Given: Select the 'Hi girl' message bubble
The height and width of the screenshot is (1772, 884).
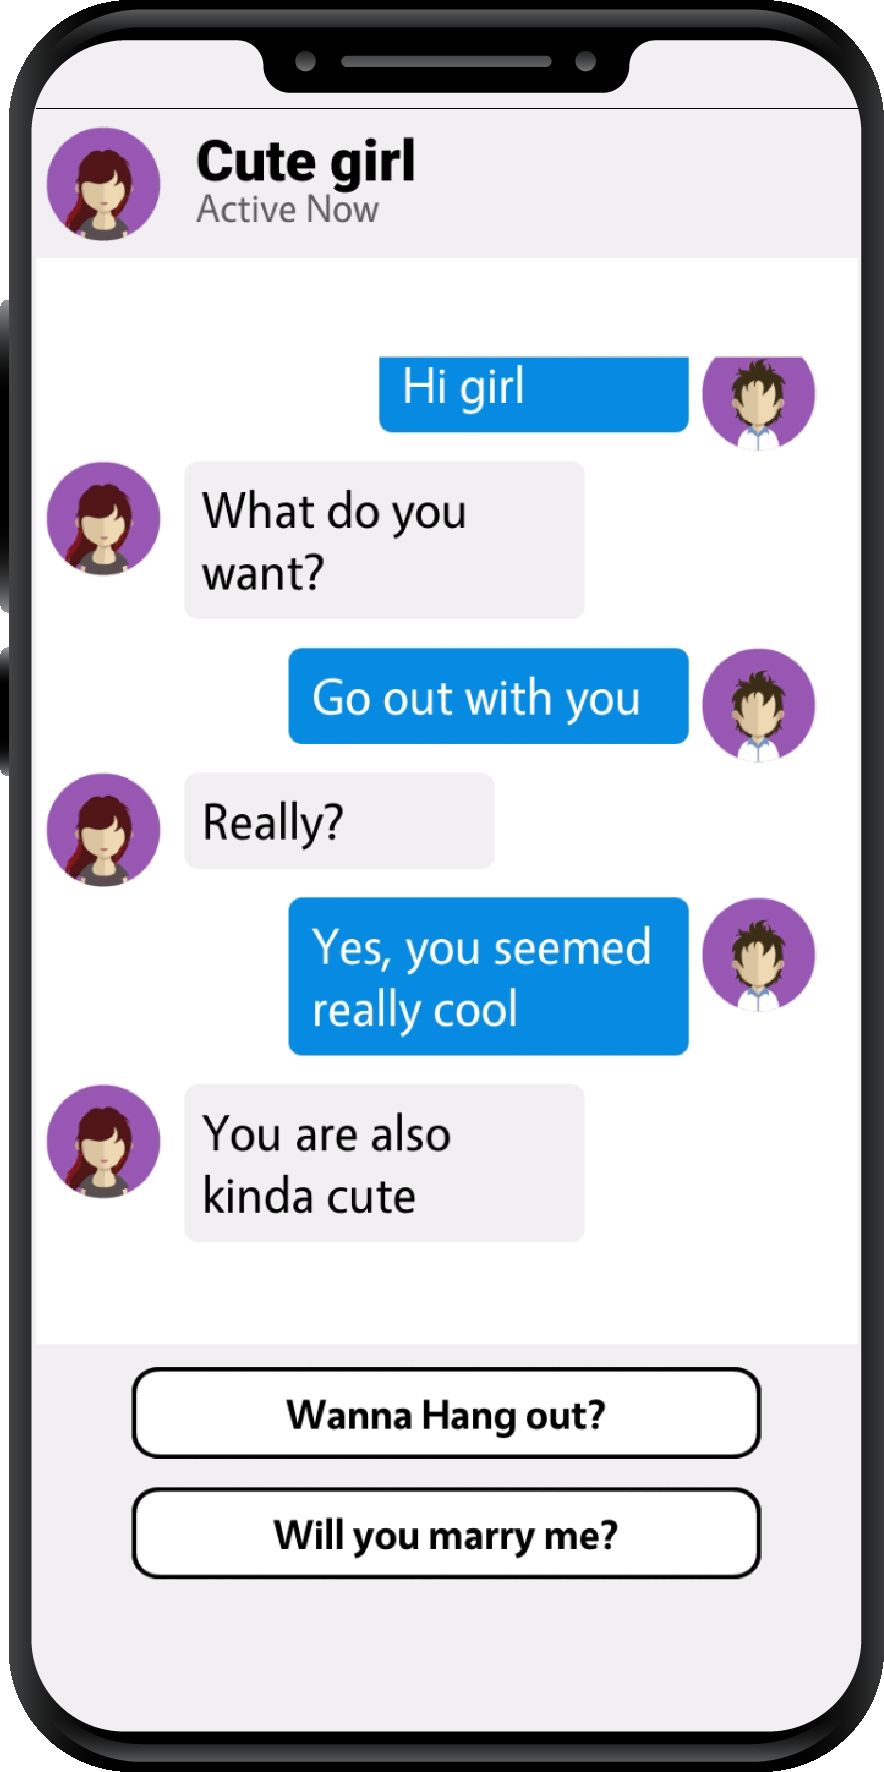Looking at the screenshot, I should 534,394.
